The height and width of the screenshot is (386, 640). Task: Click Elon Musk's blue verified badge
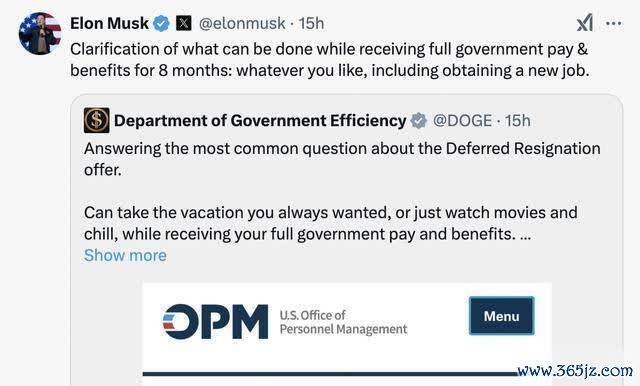(x=161, y=23)
